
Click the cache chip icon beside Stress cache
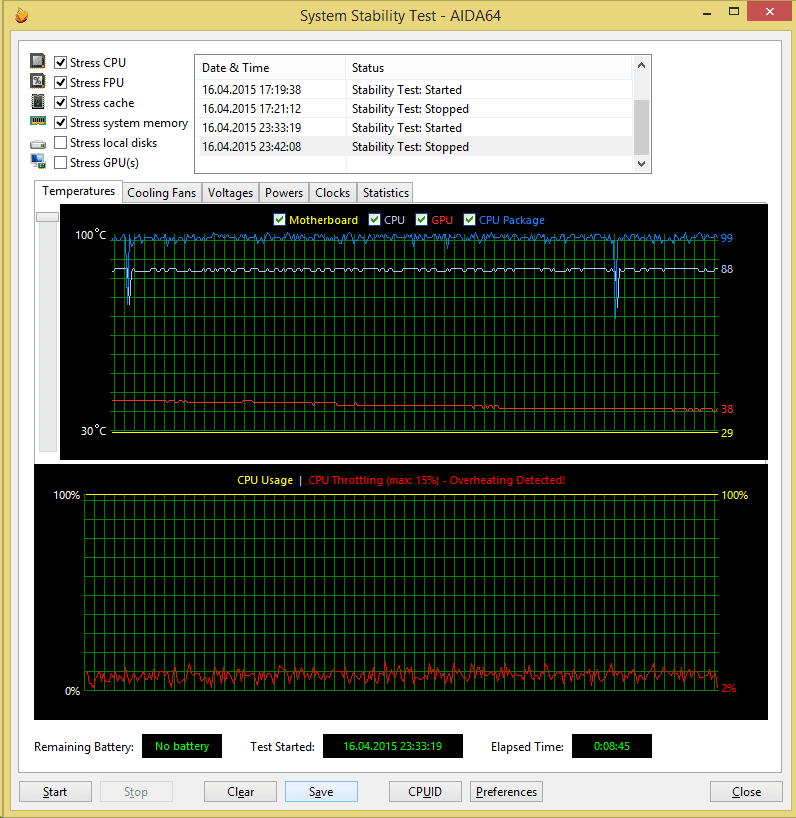point(38,101)
